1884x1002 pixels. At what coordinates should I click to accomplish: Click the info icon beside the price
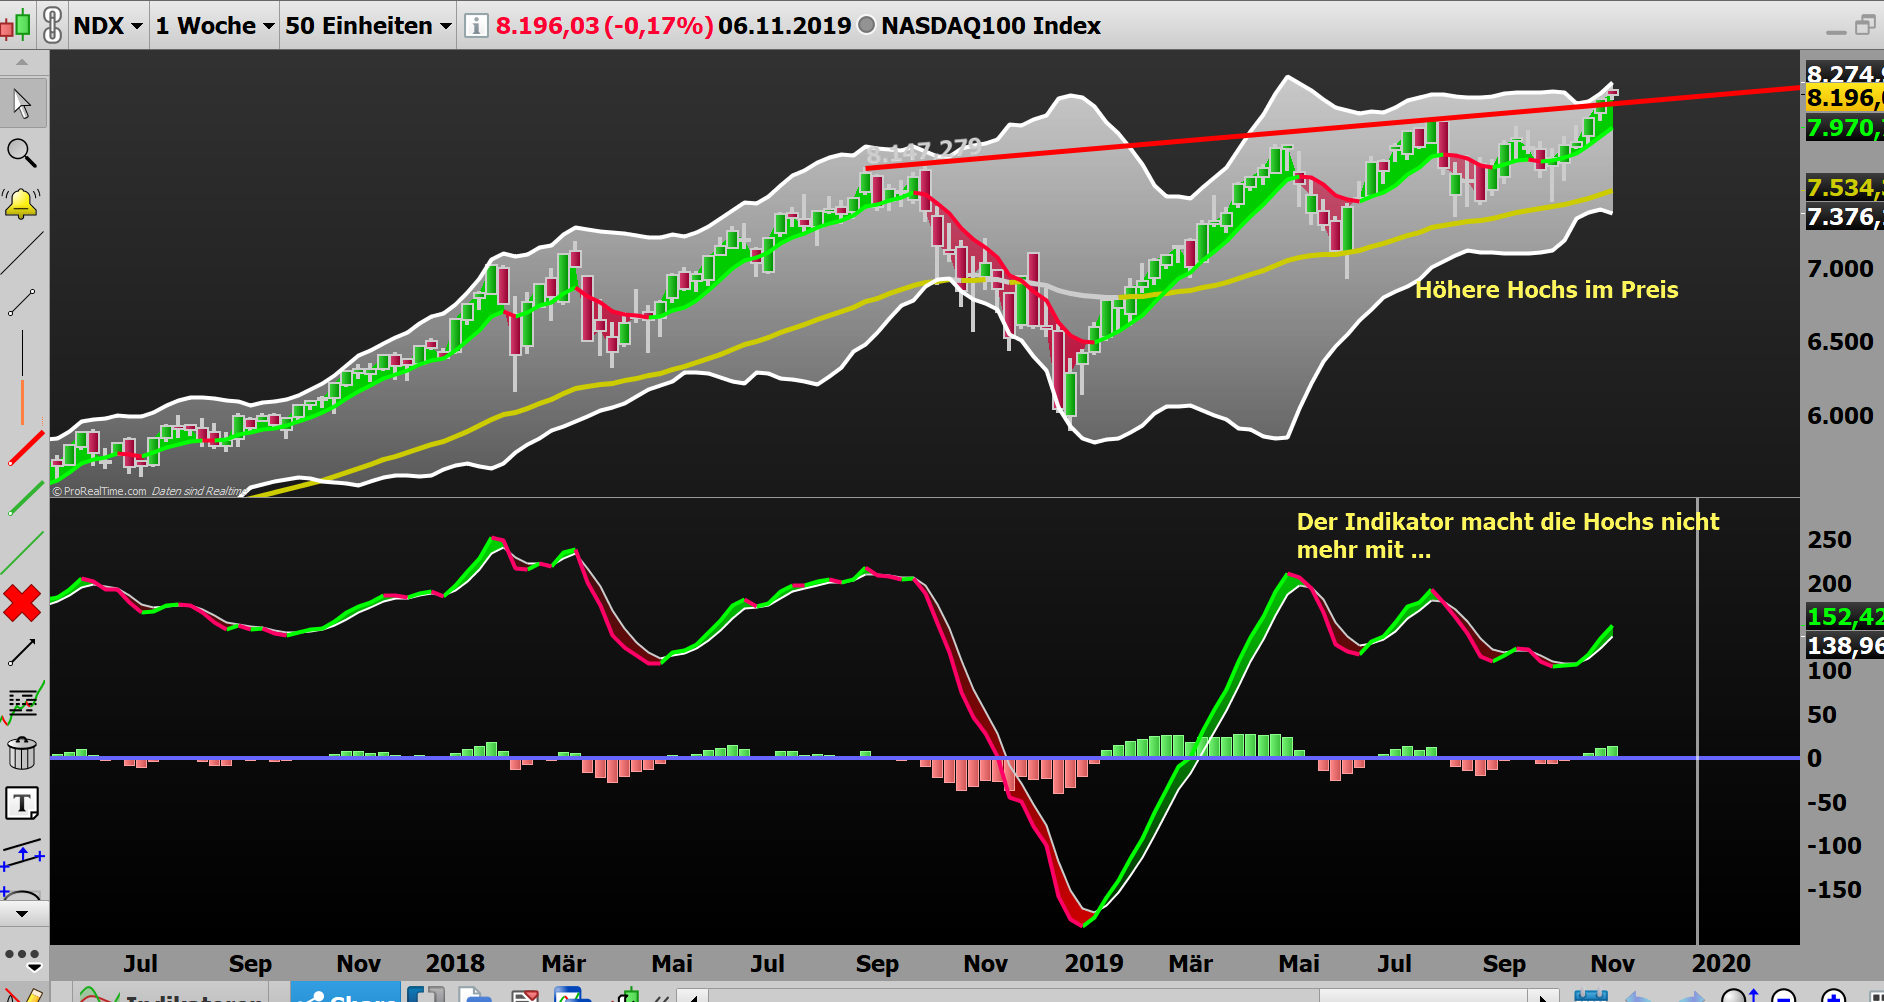coord(477,25)
